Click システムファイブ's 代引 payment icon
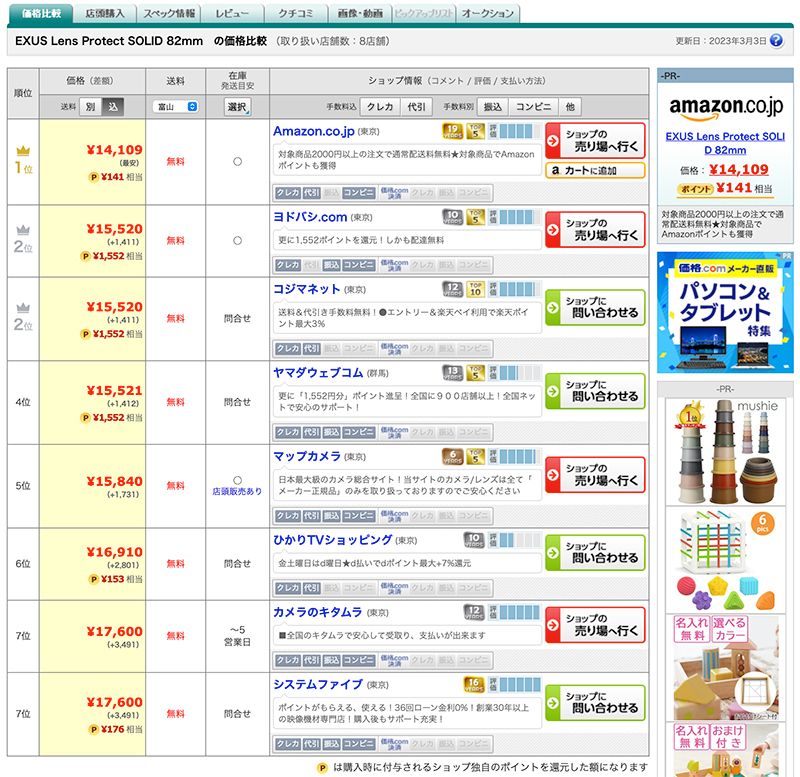The height and width of the screenshot is (777, 800). (x=311, y=744)
